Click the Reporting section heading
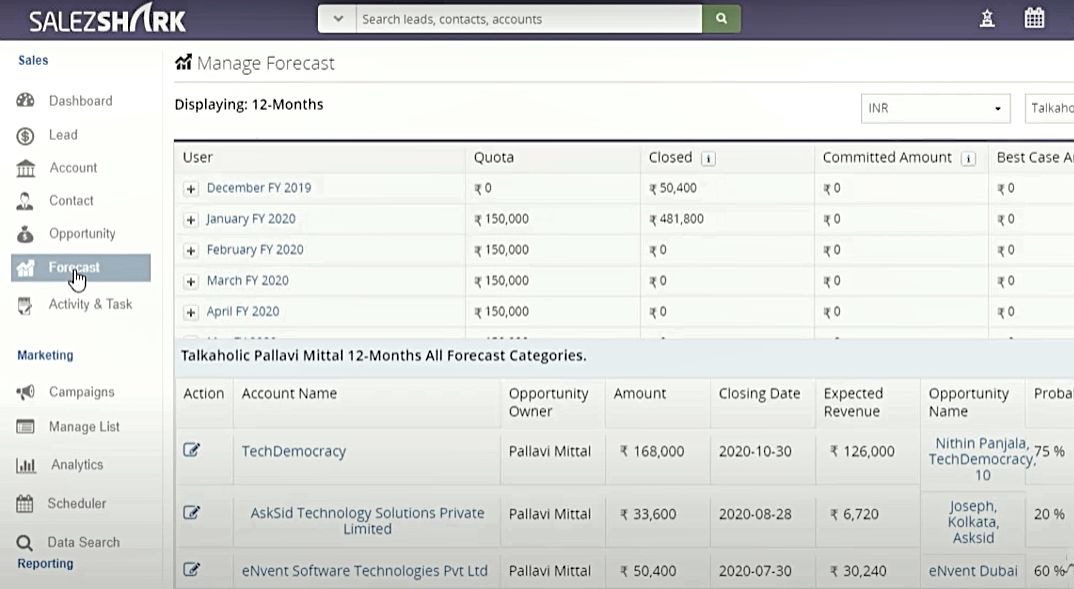This screenshot has height=589, width=1074. [x=45, y=564]
